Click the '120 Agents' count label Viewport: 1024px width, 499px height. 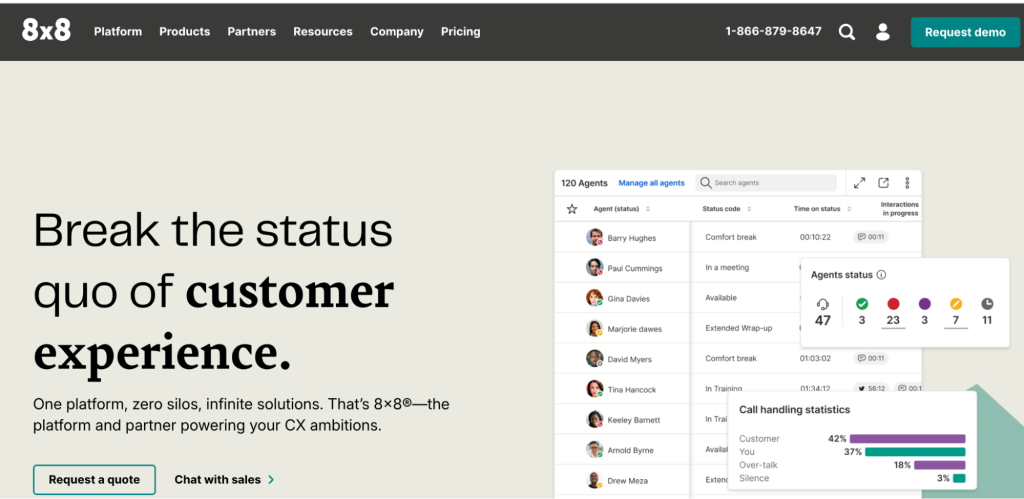coord(584,183)
